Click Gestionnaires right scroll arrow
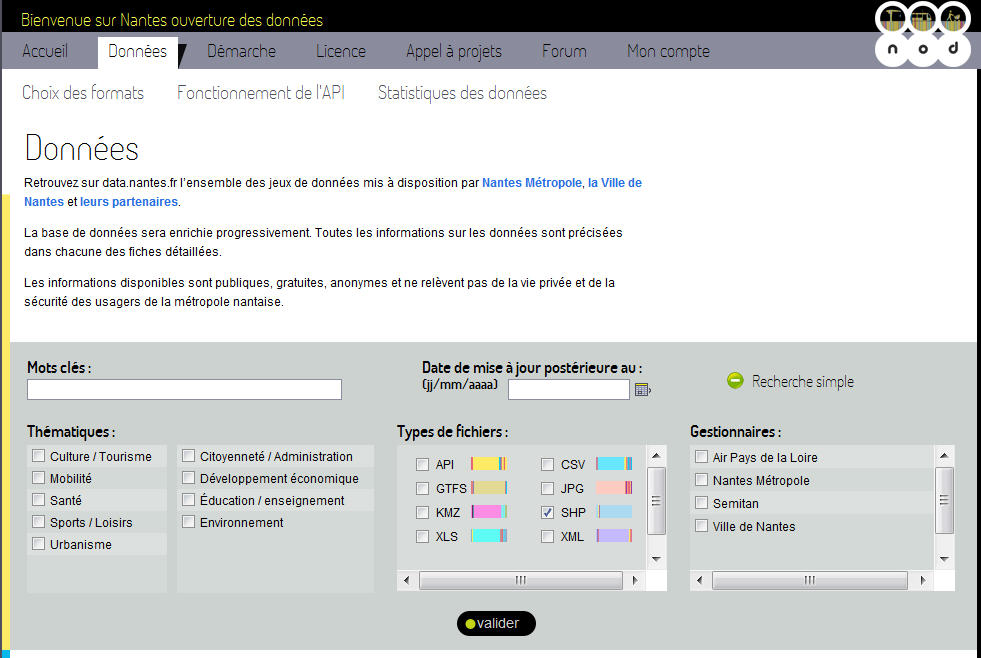Viewport: 981px width, 658px height. [923, 580]
